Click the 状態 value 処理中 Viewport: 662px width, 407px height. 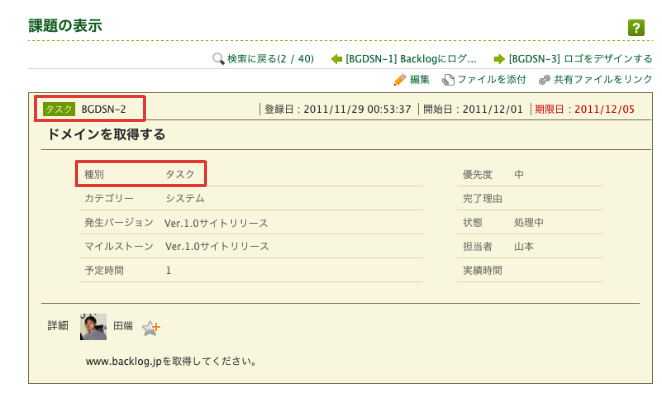529,222
